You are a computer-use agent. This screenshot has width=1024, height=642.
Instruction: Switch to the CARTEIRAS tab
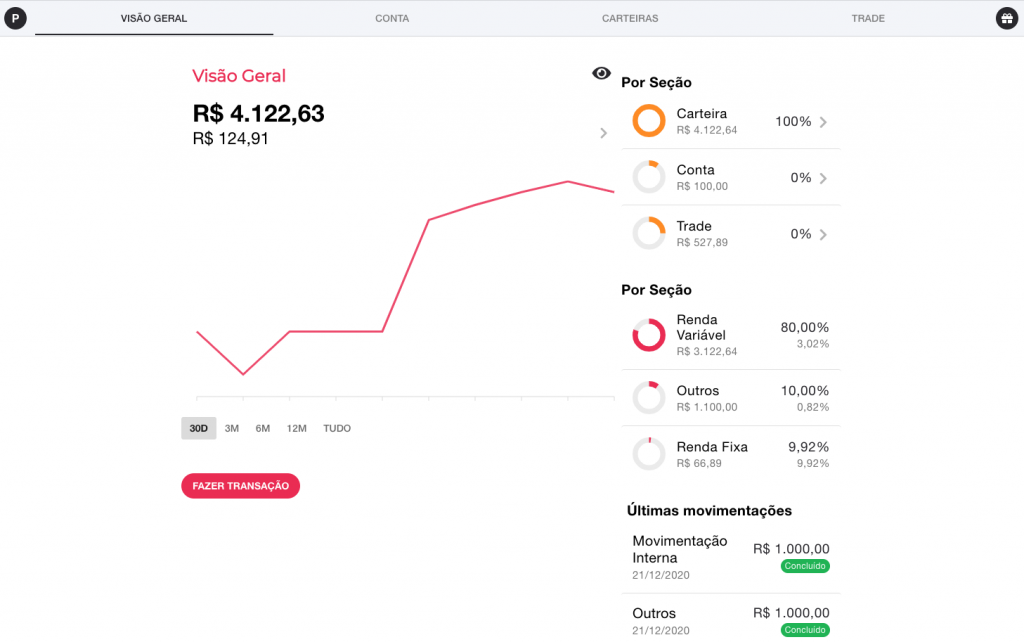pos(630,18)
